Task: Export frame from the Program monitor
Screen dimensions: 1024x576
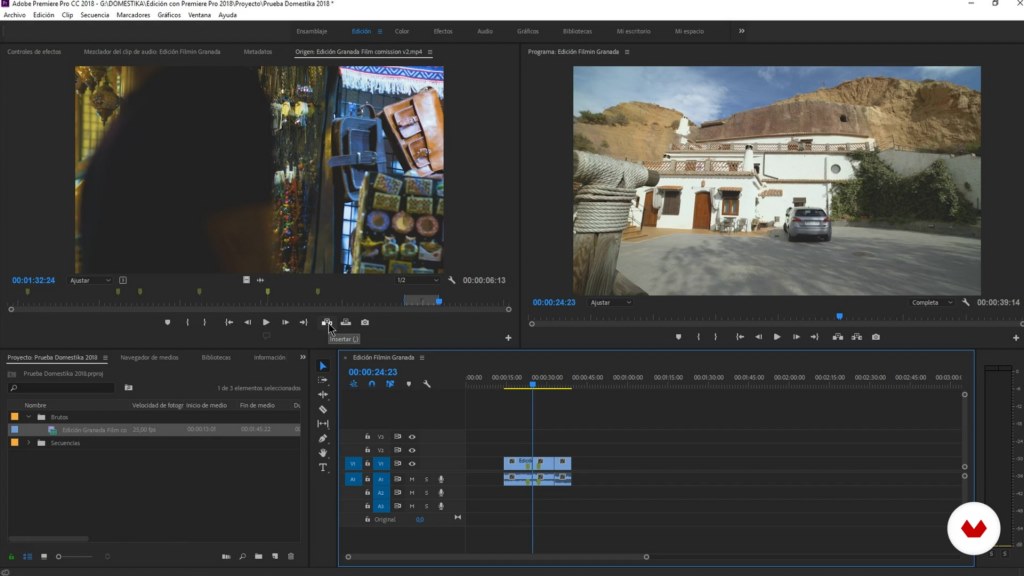Action: [x=876, y=337]
